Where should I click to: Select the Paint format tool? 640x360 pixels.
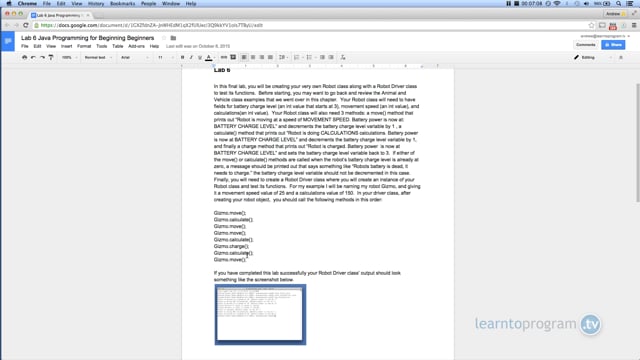[x=51, y=58]
